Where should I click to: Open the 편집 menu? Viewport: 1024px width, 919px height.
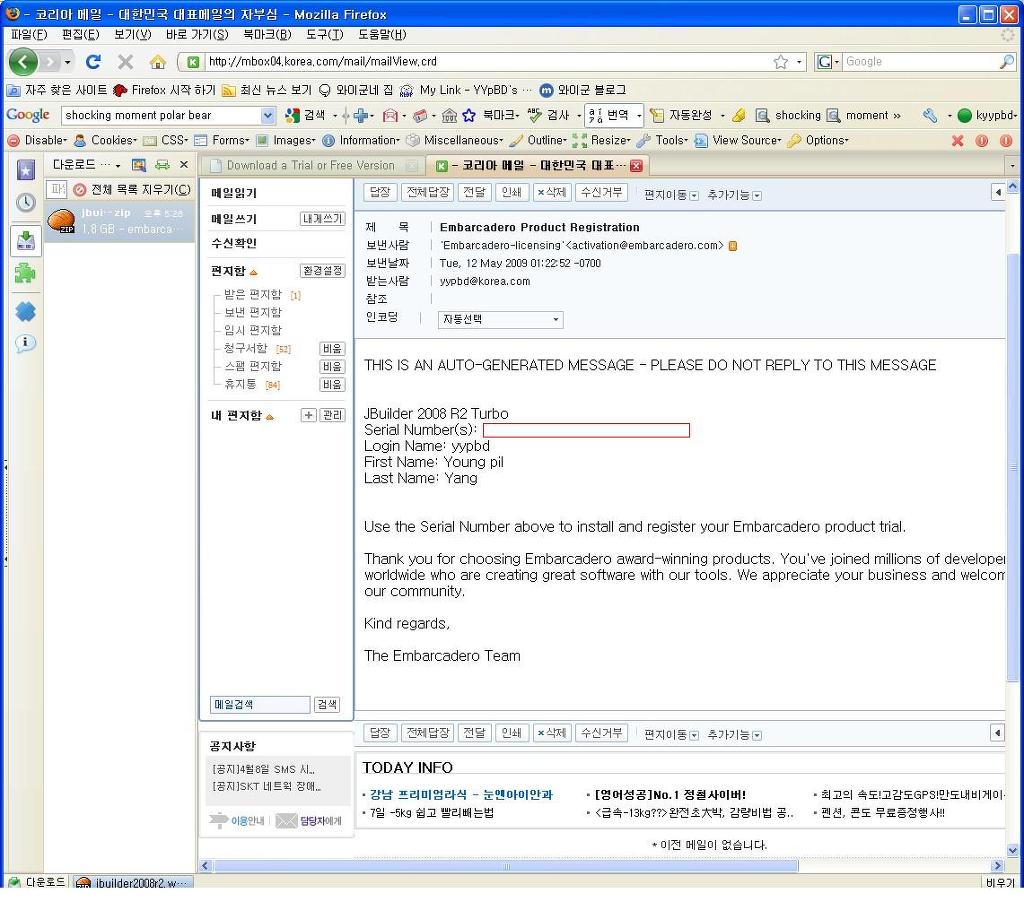pos(80,34)
